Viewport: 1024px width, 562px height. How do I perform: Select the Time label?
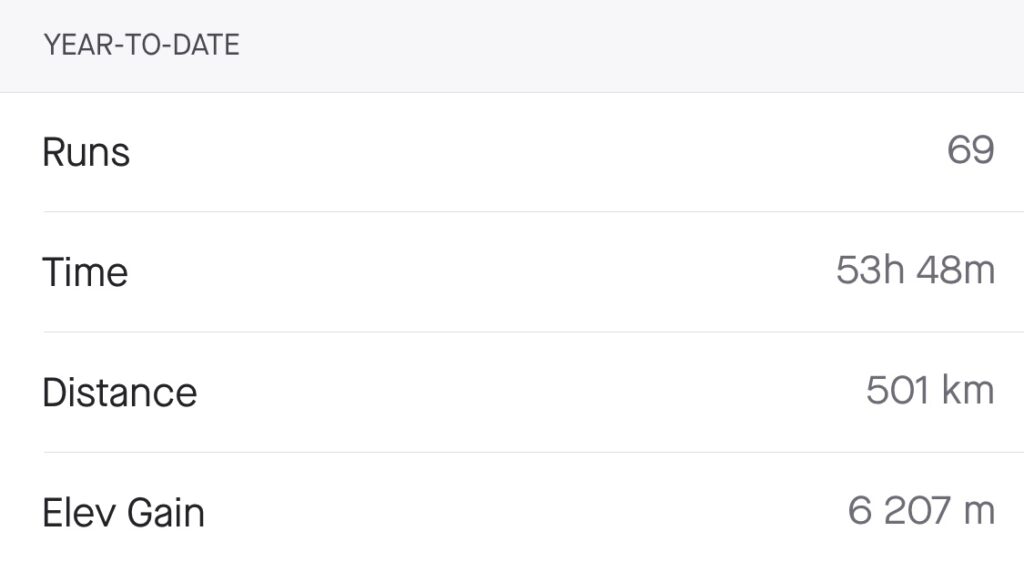pyautogui.click(x=85, y=272)
